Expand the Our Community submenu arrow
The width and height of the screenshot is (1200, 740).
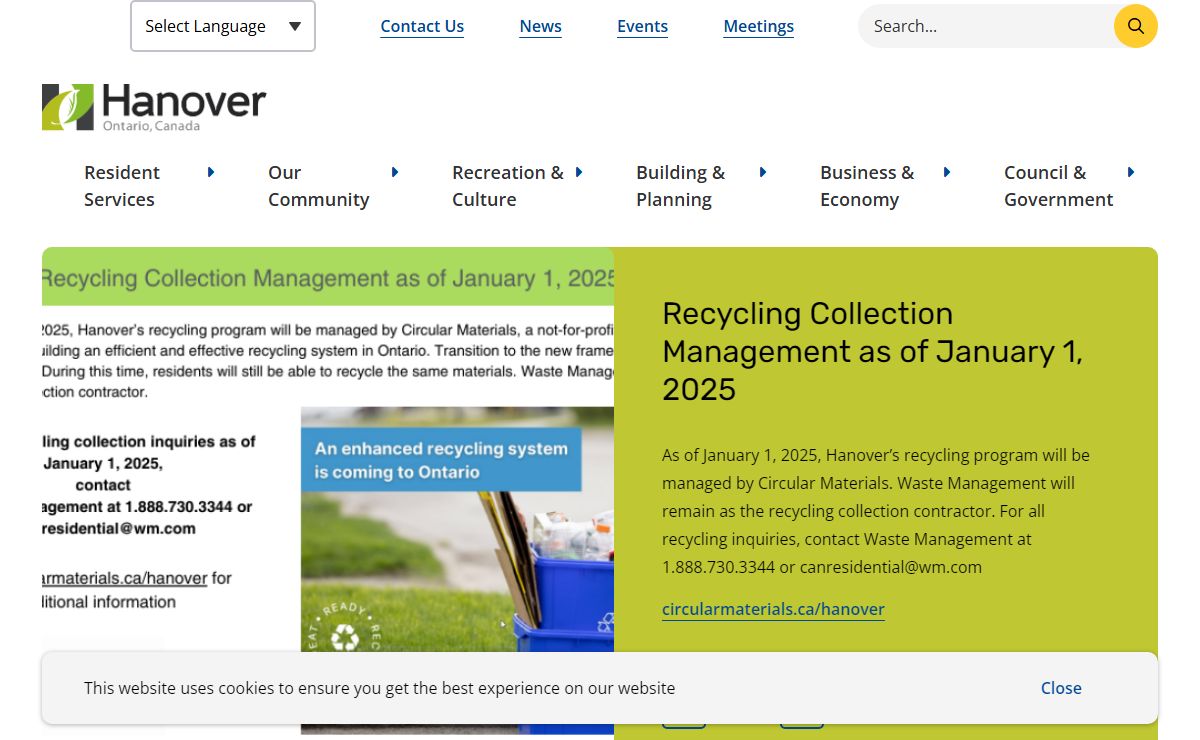click(395, 172)
